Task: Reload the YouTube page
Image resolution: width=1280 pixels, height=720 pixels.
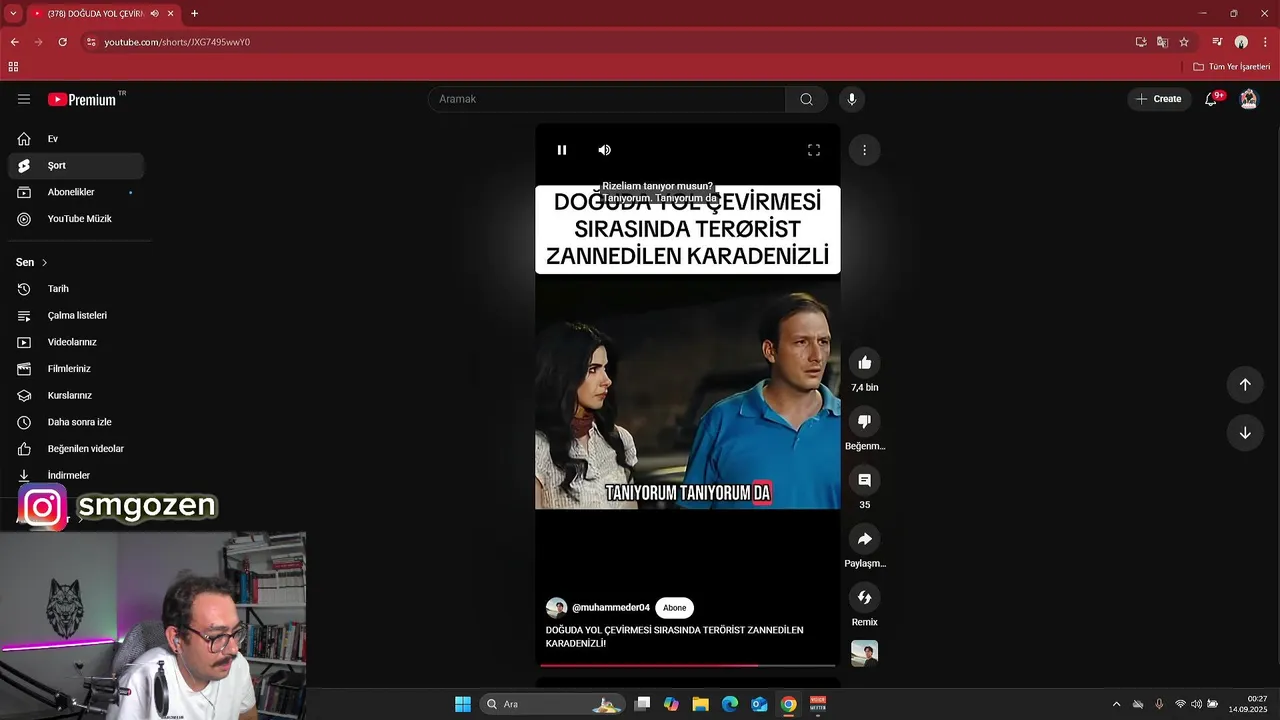Action: (x=62, y=42)
